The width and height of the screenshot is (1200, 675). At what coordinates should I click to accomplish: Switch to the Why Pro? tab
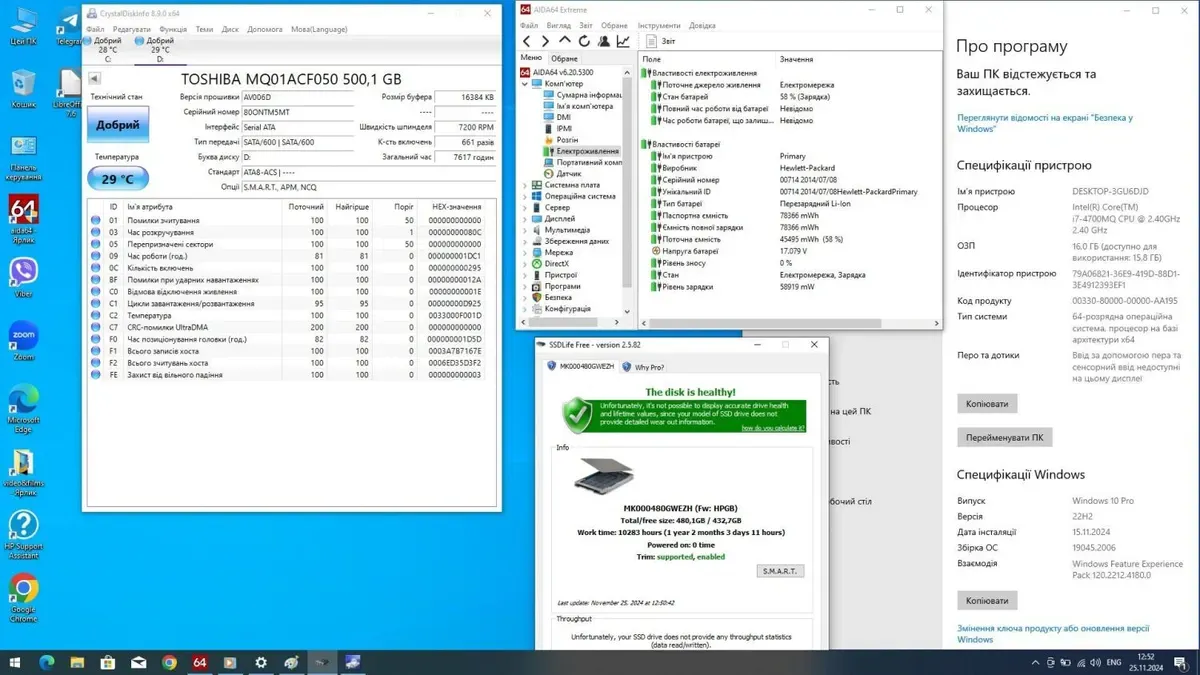click(x=644, y=367)
